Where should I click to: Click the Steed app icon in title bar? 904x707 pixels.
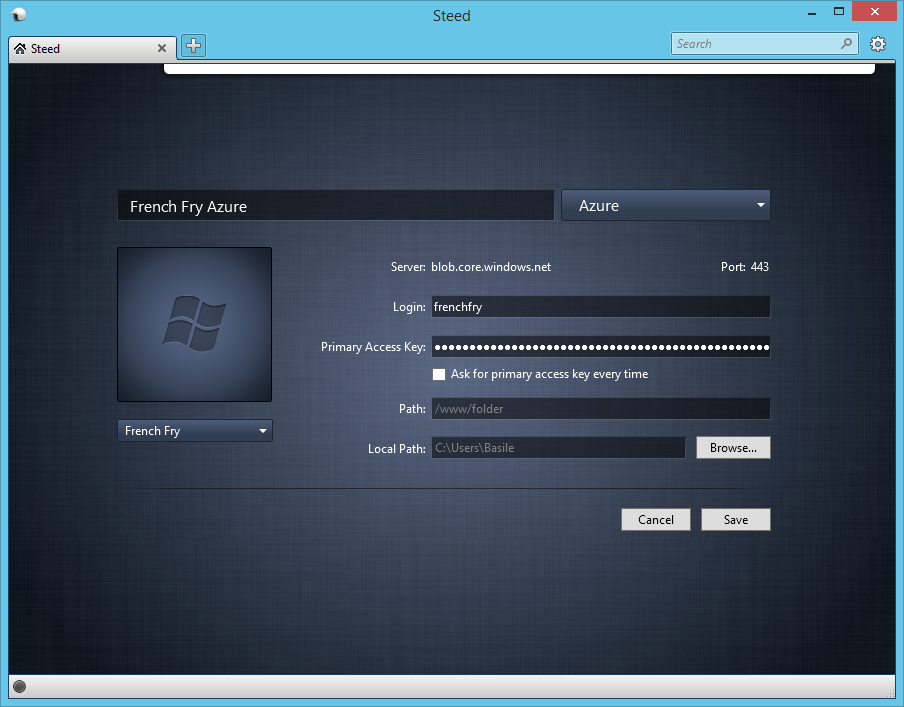pyautogui.click(x=19, y=15)
